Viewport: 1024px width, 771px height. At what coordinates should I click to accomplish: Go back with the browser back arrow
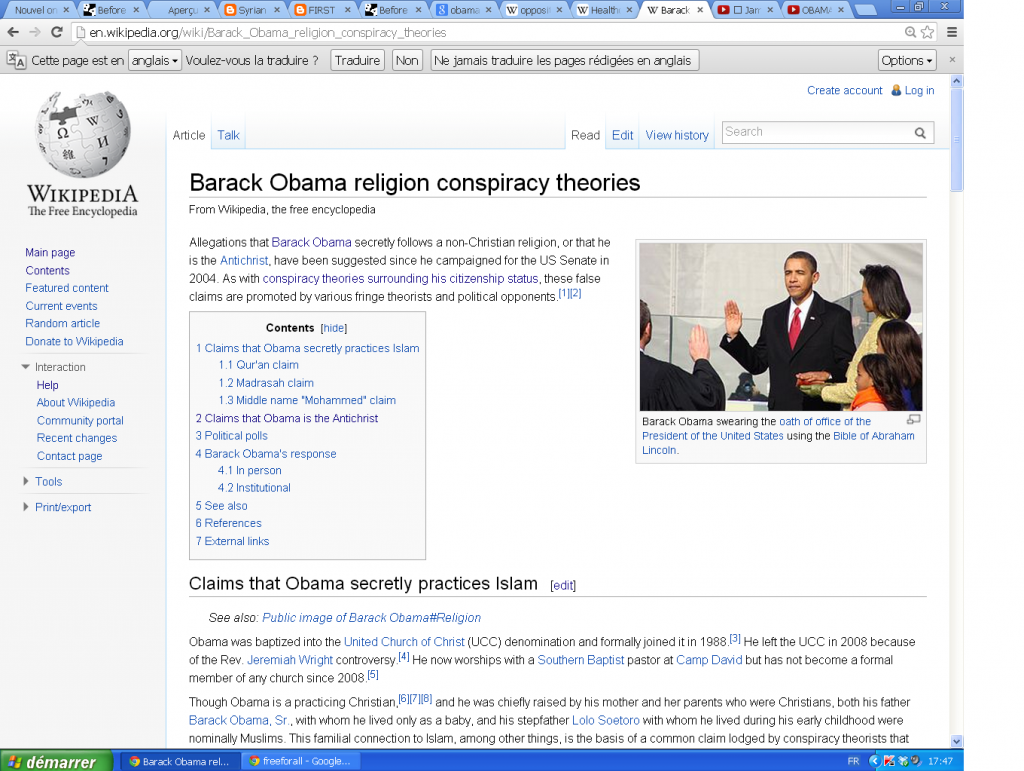(13, 32)
